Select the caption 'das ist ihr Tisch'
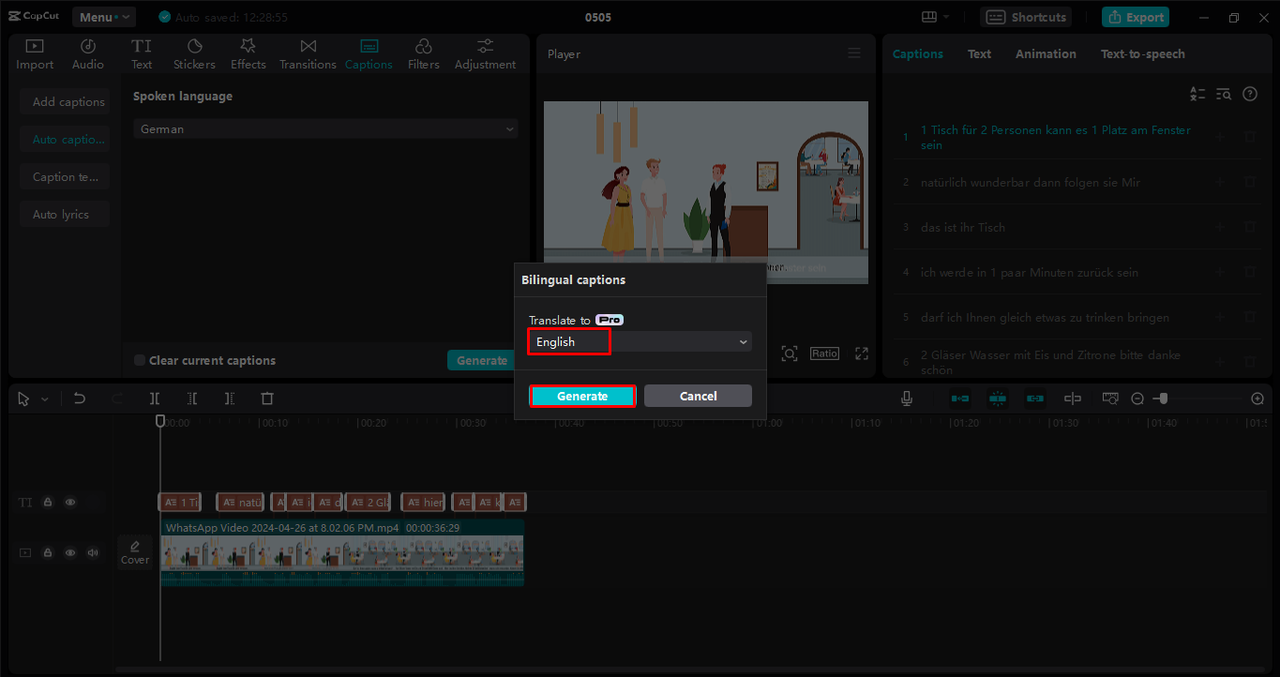The image size is (1280, 677). pos(963,227)
